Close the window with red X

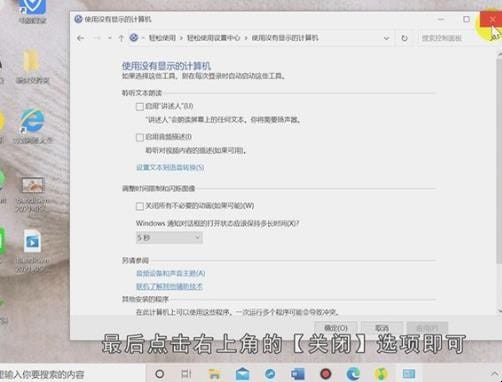492,19
